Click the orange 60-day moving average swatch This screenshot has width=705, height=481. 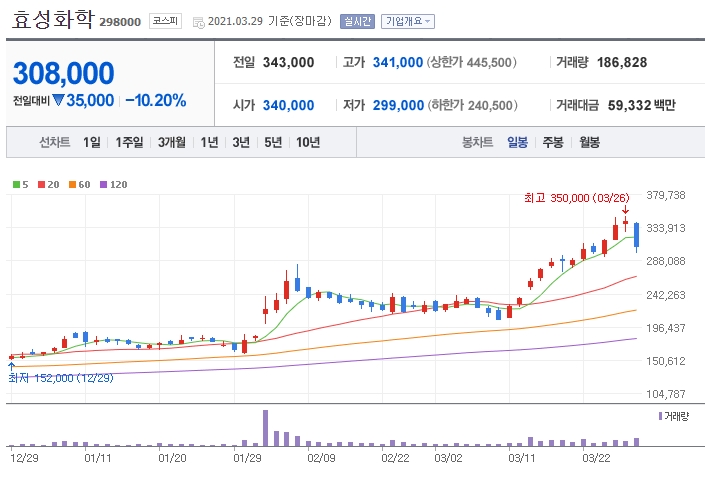tap(72, 184)
